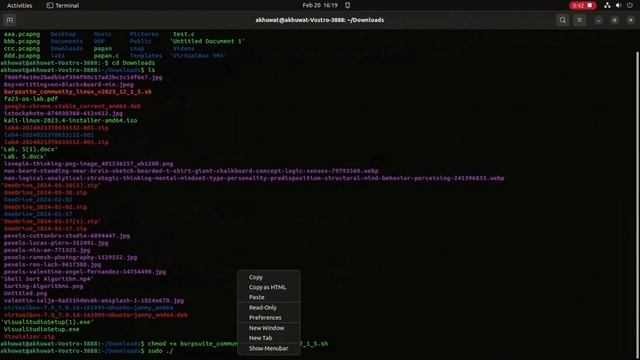Viewport: 640px width, 360px height.
Task: Click google-chrome-stable_current_amd64.deb entry
Action: (72, 106)
